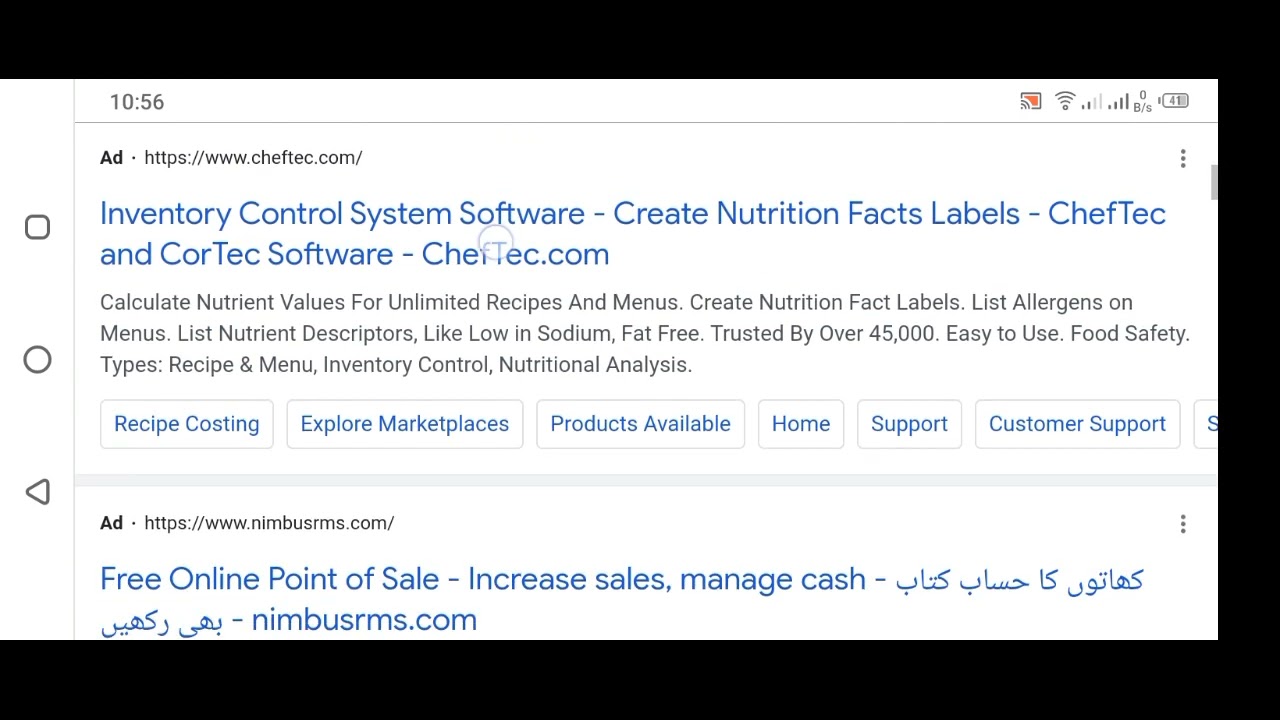Open Inventory Control System Software ad title
The width and height of the screenshot is (1280, 720).
[x=633, y=233]
